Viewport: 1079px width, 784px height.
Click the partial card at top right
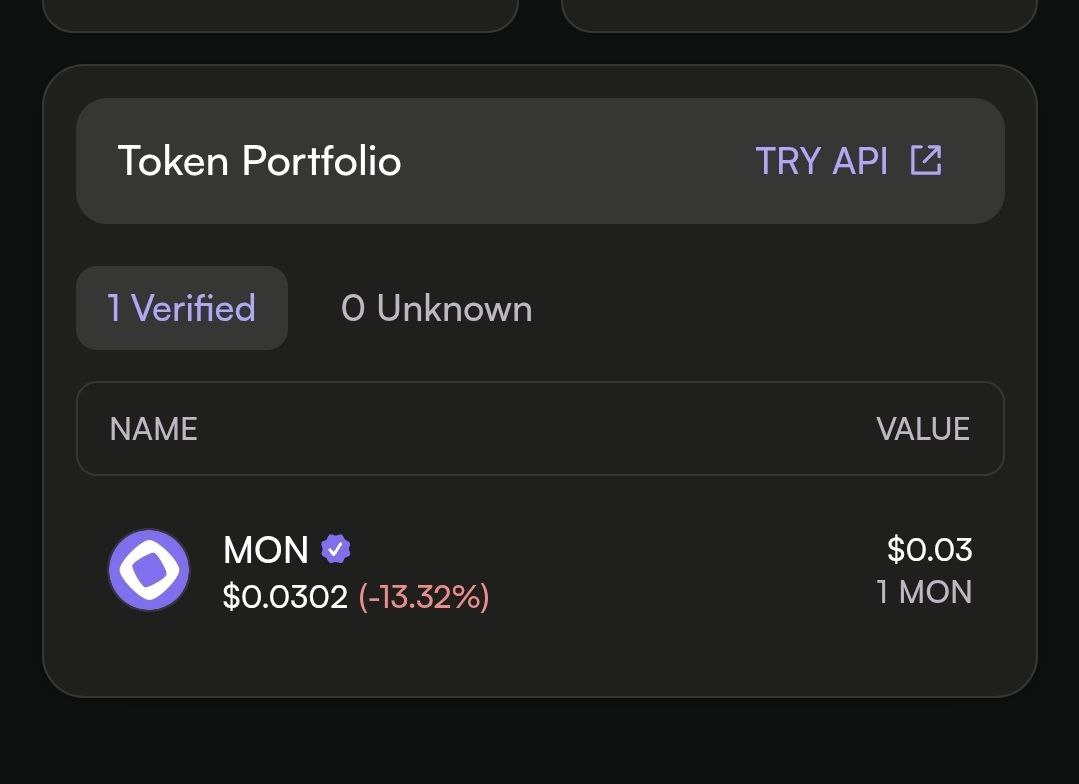[798, 14]
